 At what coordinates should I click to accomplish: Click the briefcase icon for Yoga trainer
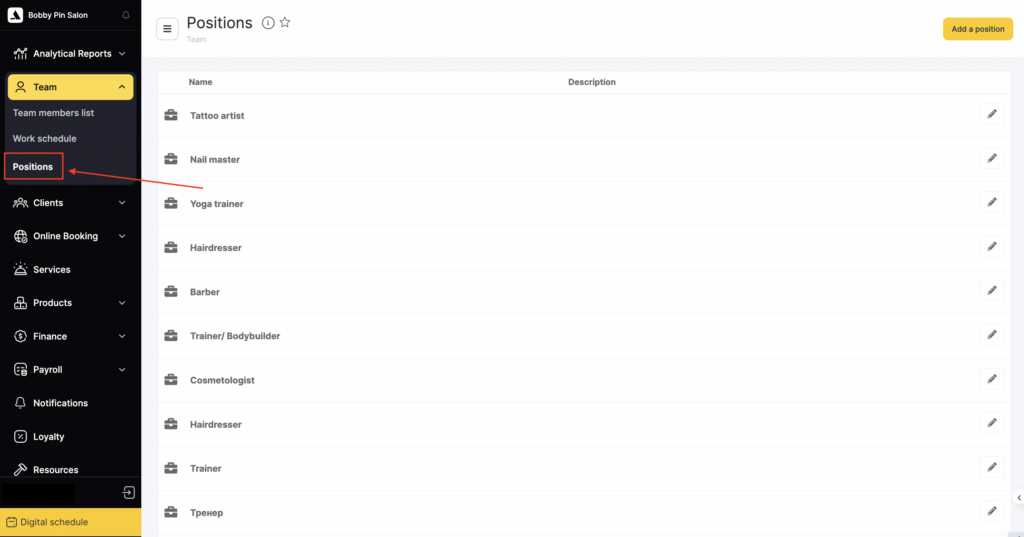(x=171, y=203)
